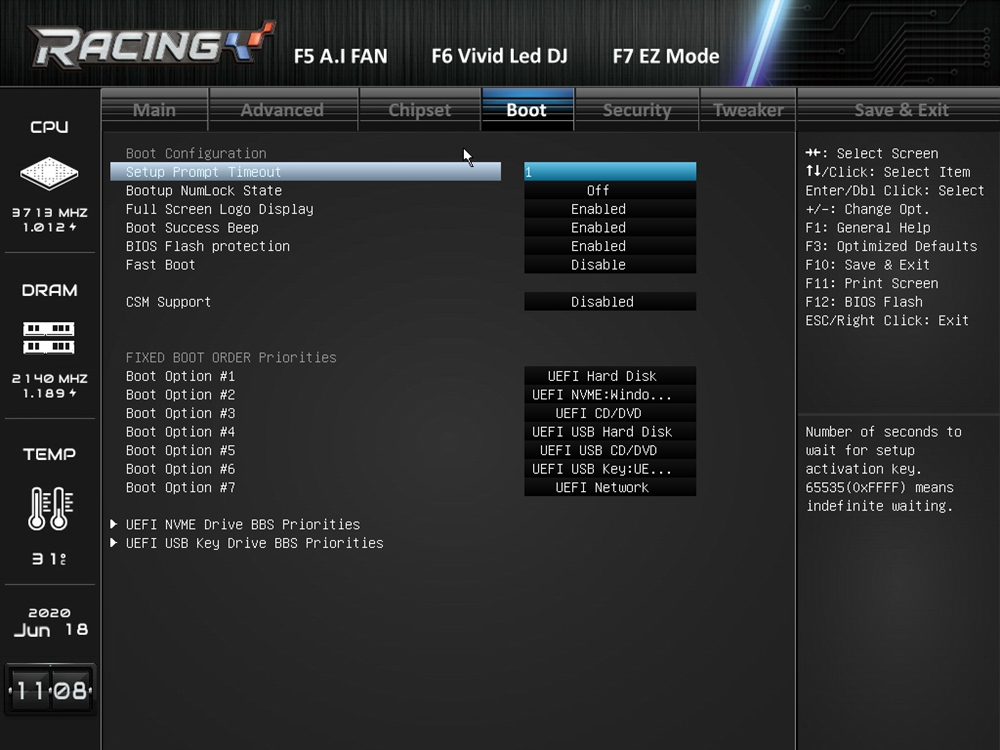Click the F10: Save & Exit help line
Image resolution: width=1000 pixels, height=750 pixels.
pos(867,264)
